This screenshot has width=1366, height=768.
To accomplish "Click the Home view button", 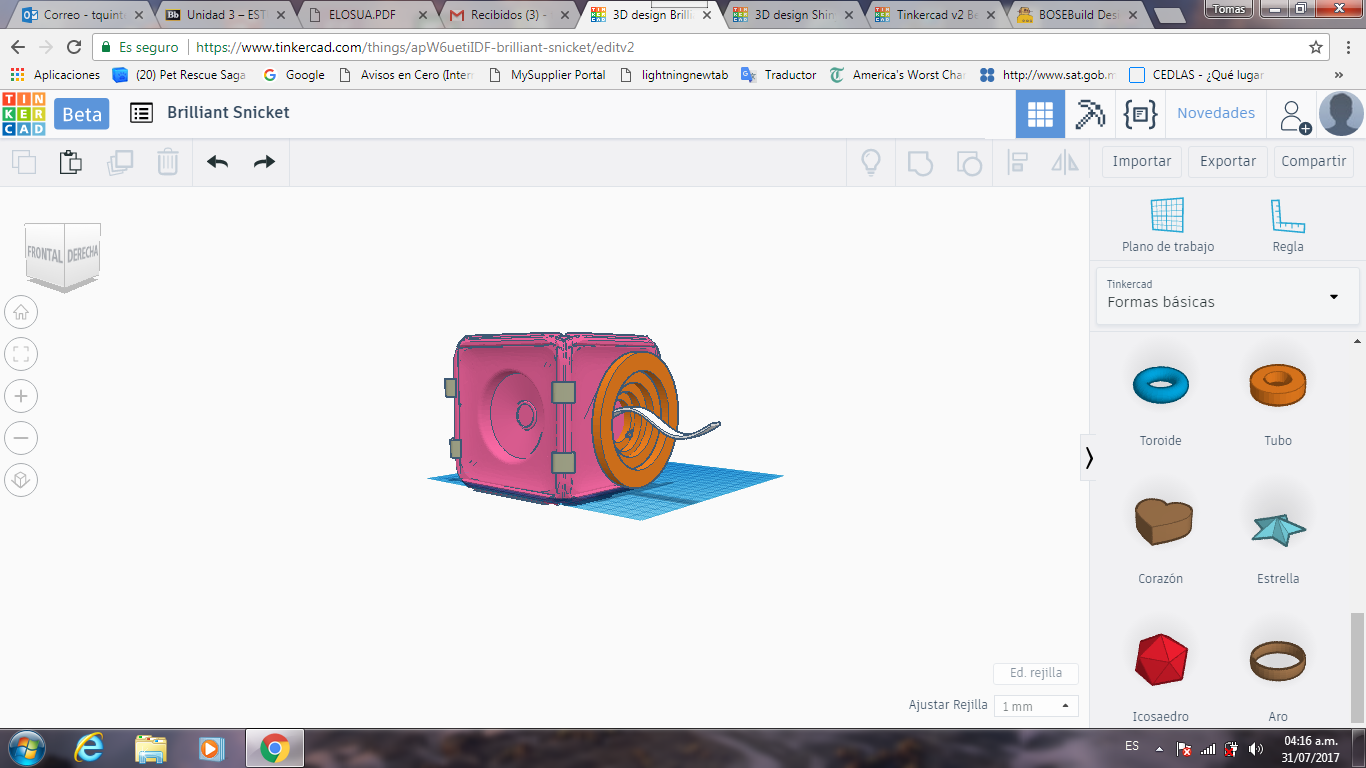I will (21, 312).
